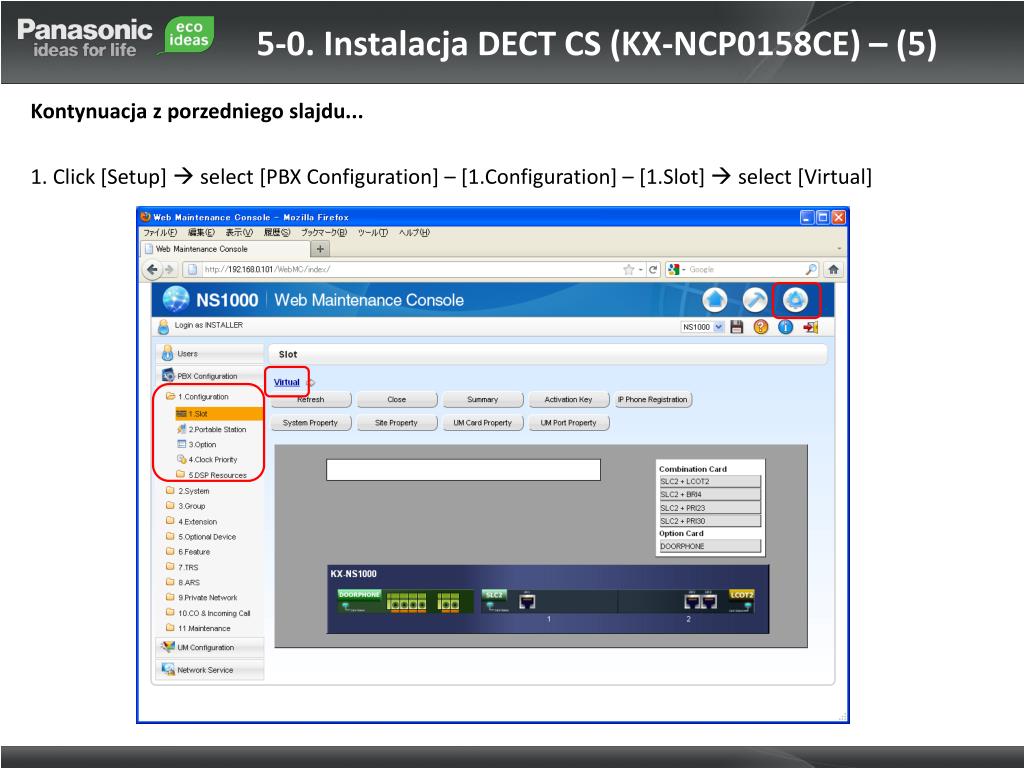Open the Firefox Edit menu

[x=201, y=232]
